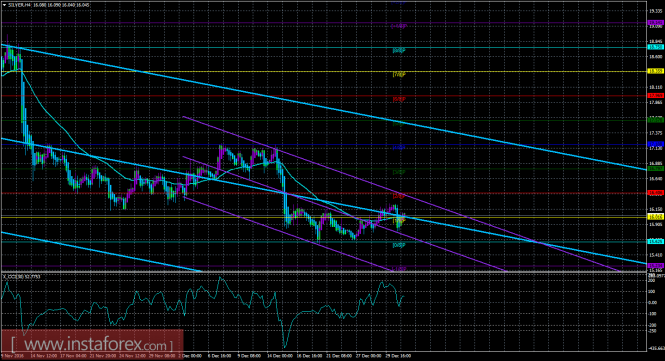Select the cyan 15.625 price level tag
The height and width of the screenshot is (361, 665).
[x=656, y=241]
